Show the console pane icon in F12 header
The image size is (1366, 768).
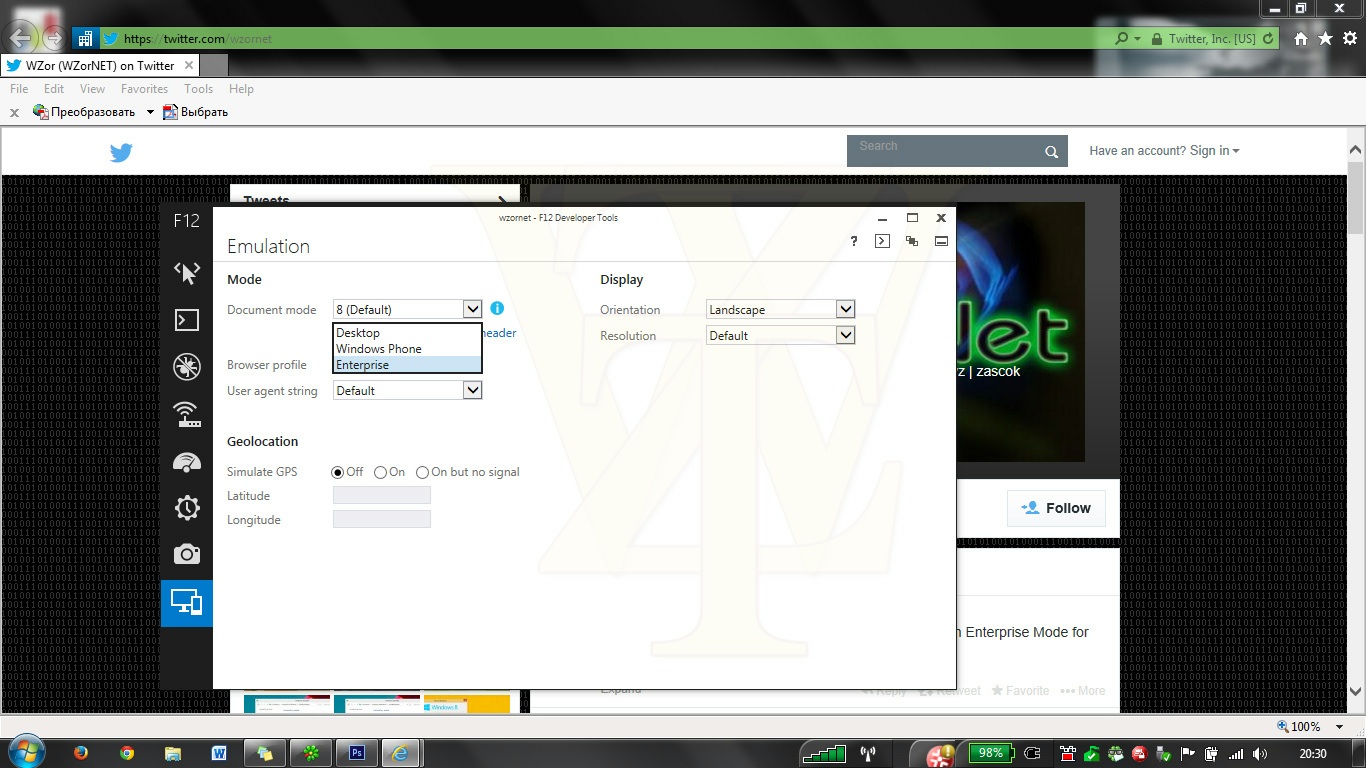coord(882,241)
